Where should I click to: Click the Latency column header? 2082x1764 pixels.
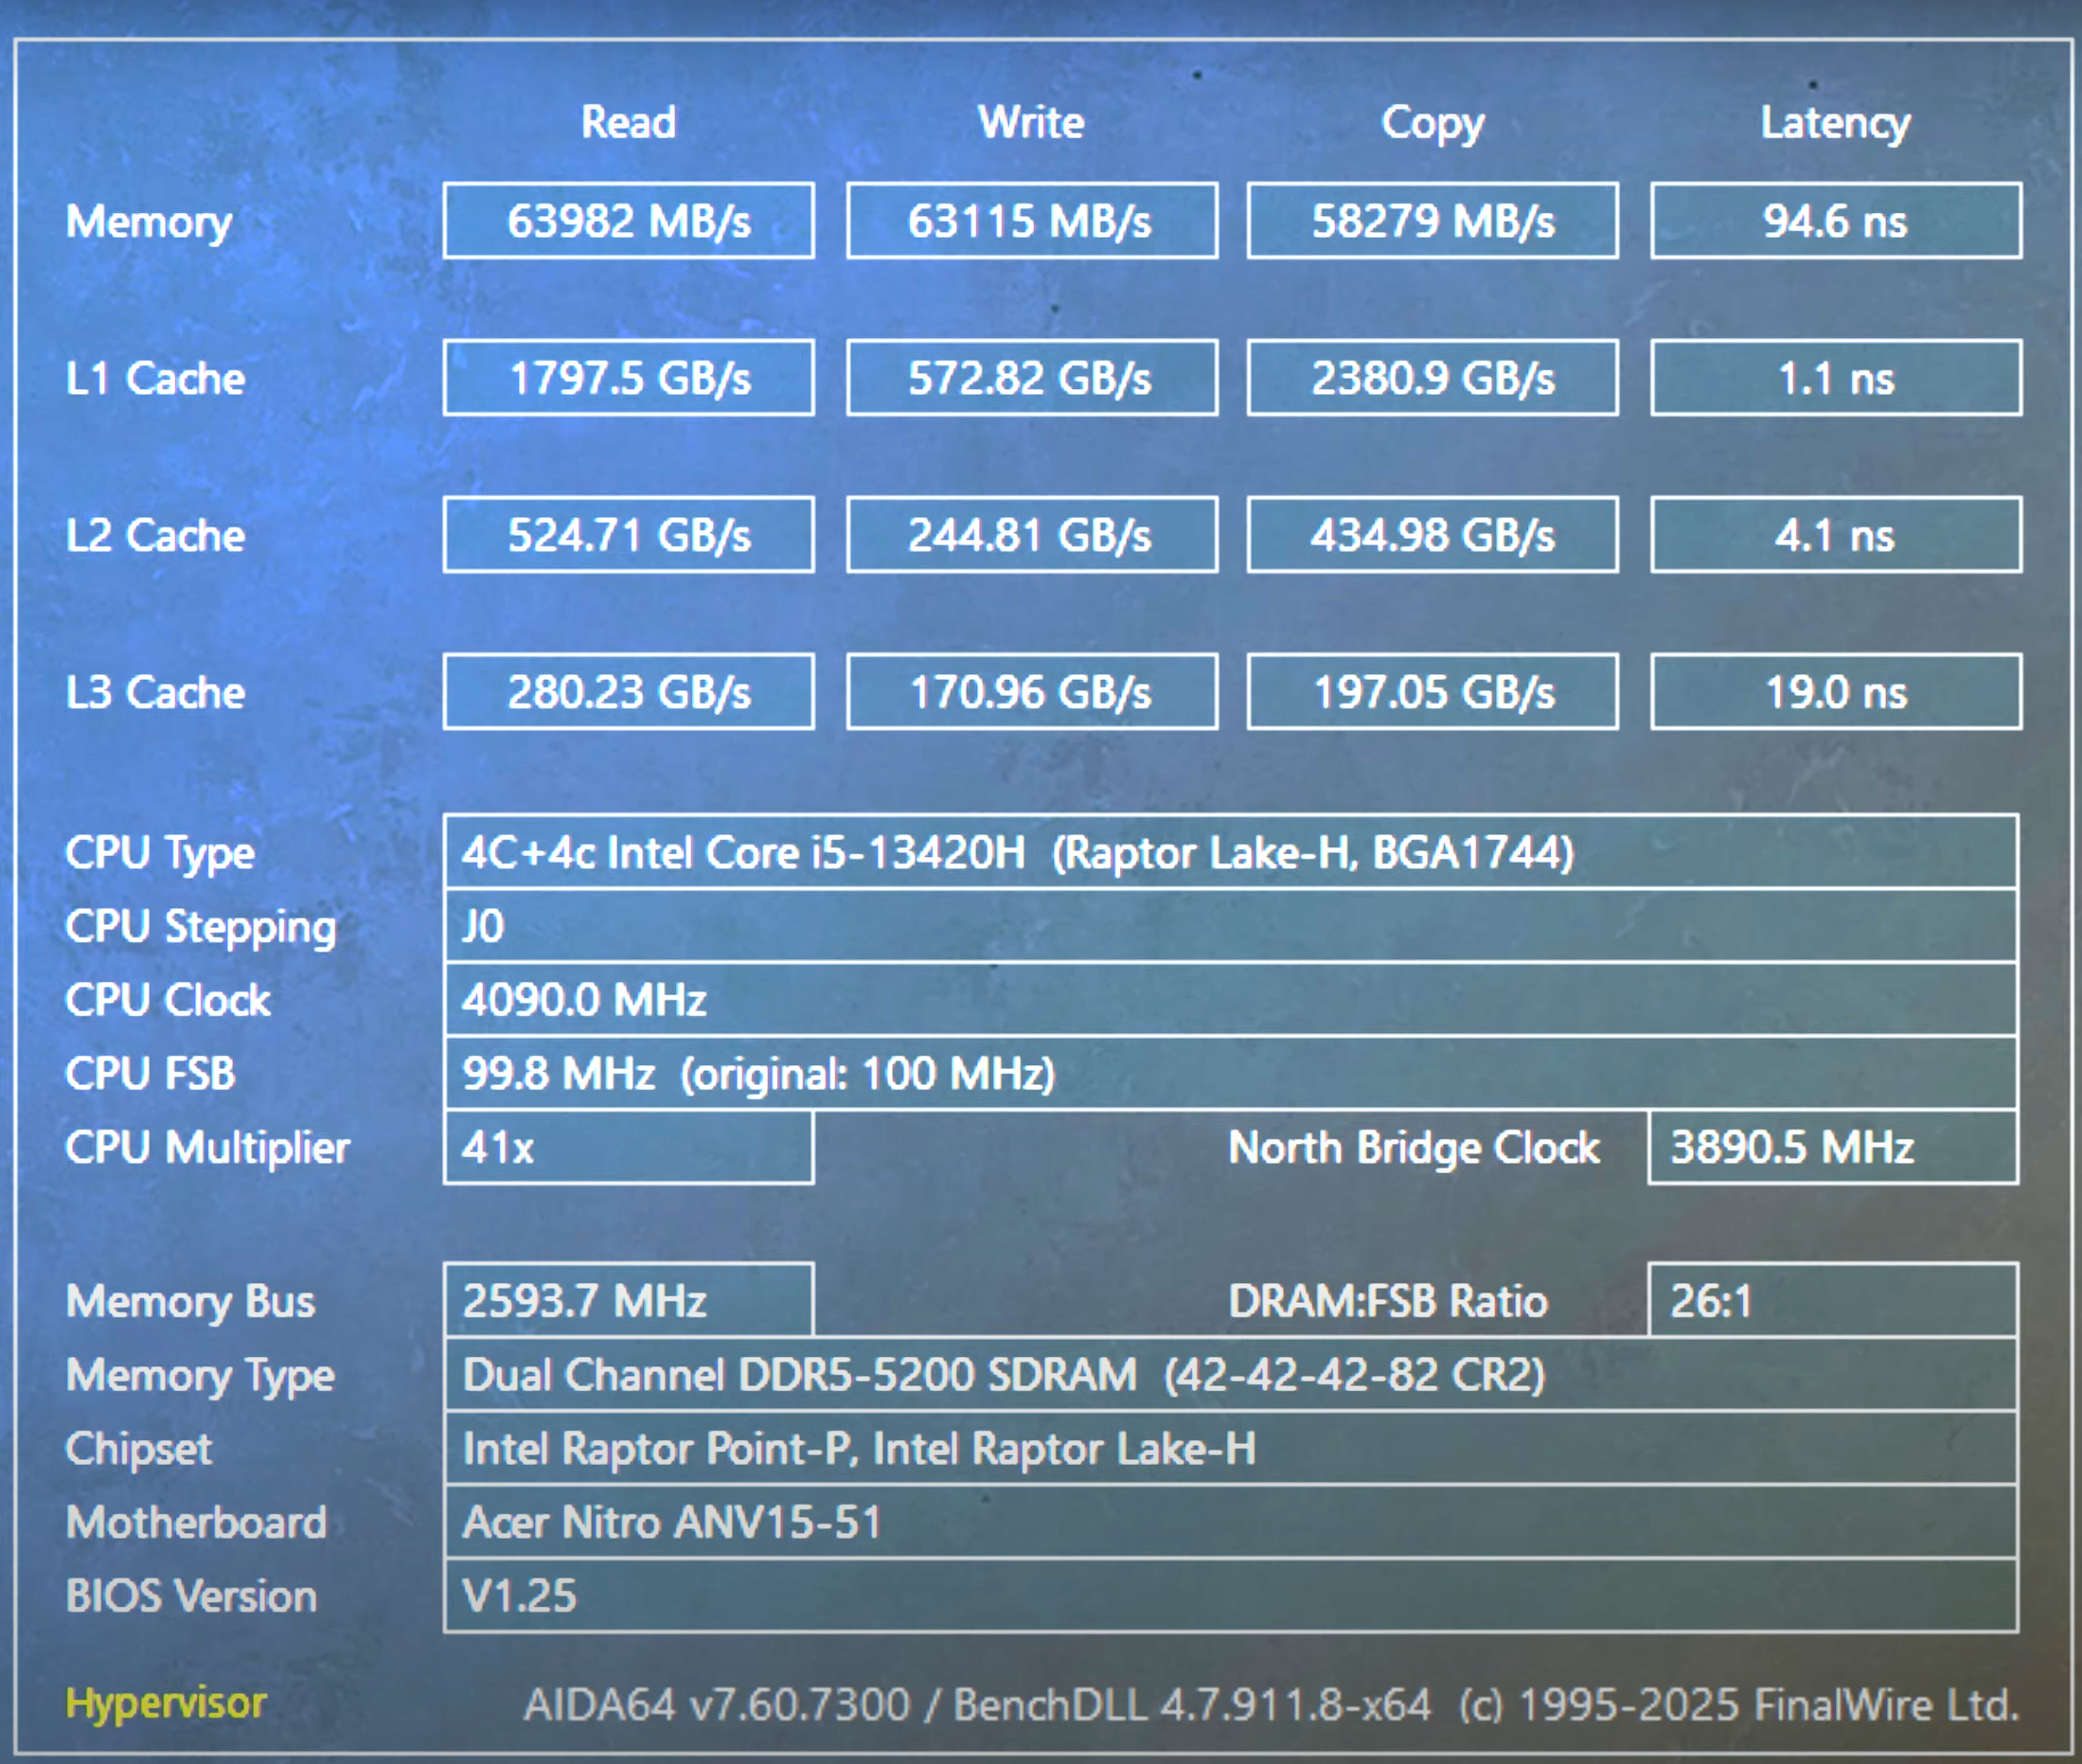click(1835, 124)
